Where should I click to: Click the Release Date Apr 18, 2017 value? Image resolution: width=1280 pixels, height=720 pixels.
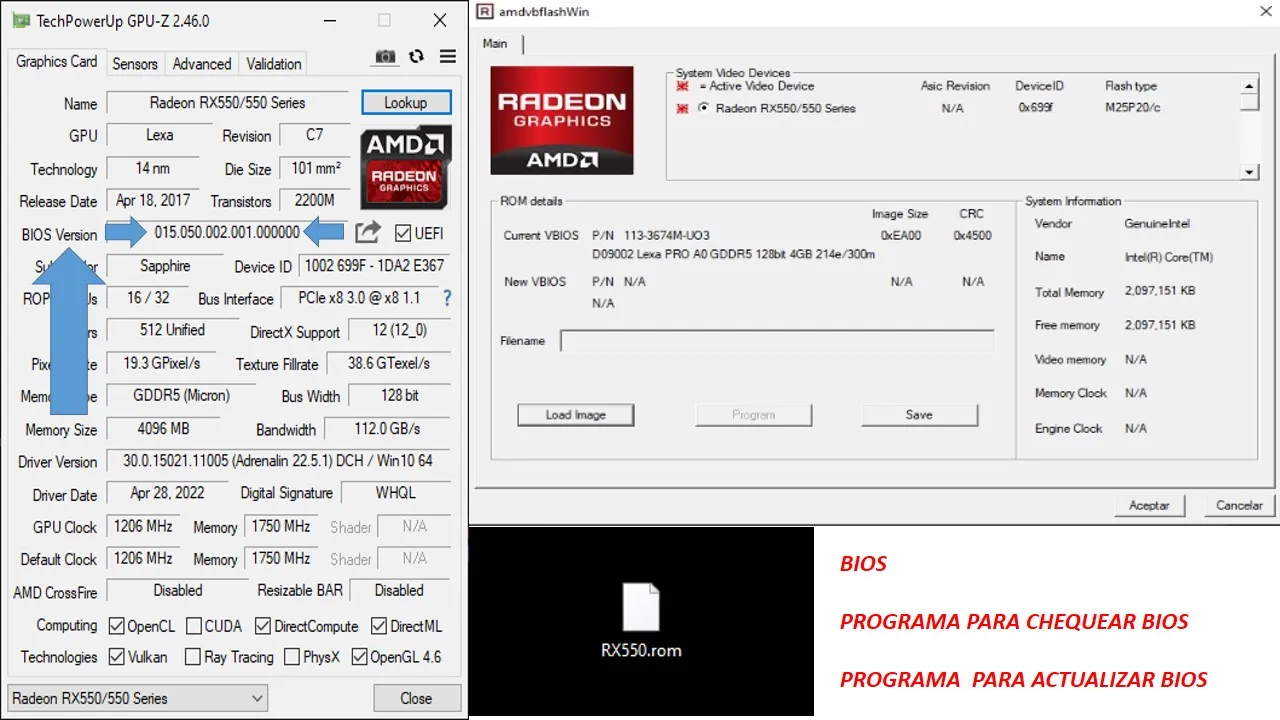coord(153,200)
